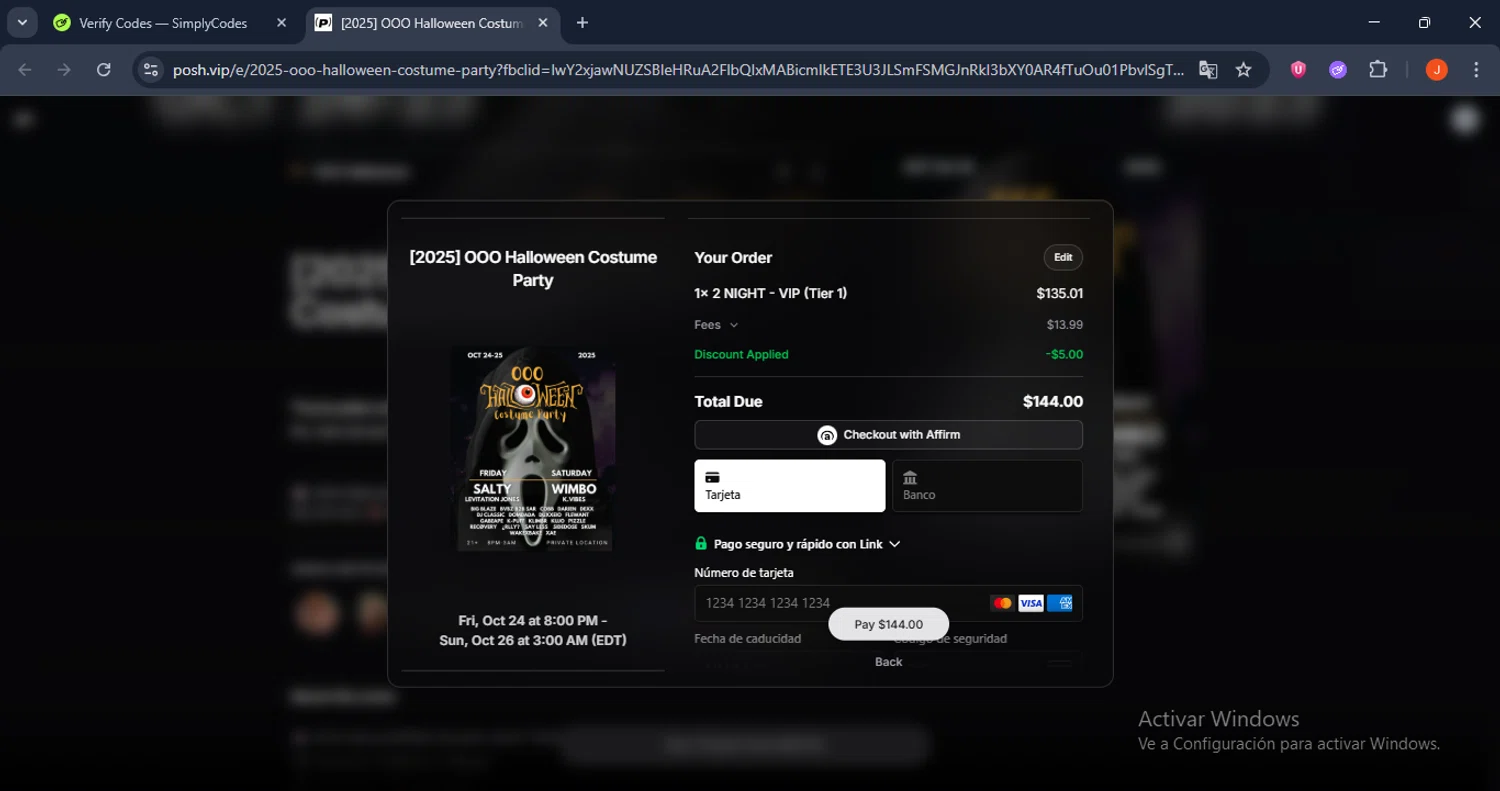Screen dimensions: 1500x791
Task: Click the green lock icon by Link
Action: point(701,543)
